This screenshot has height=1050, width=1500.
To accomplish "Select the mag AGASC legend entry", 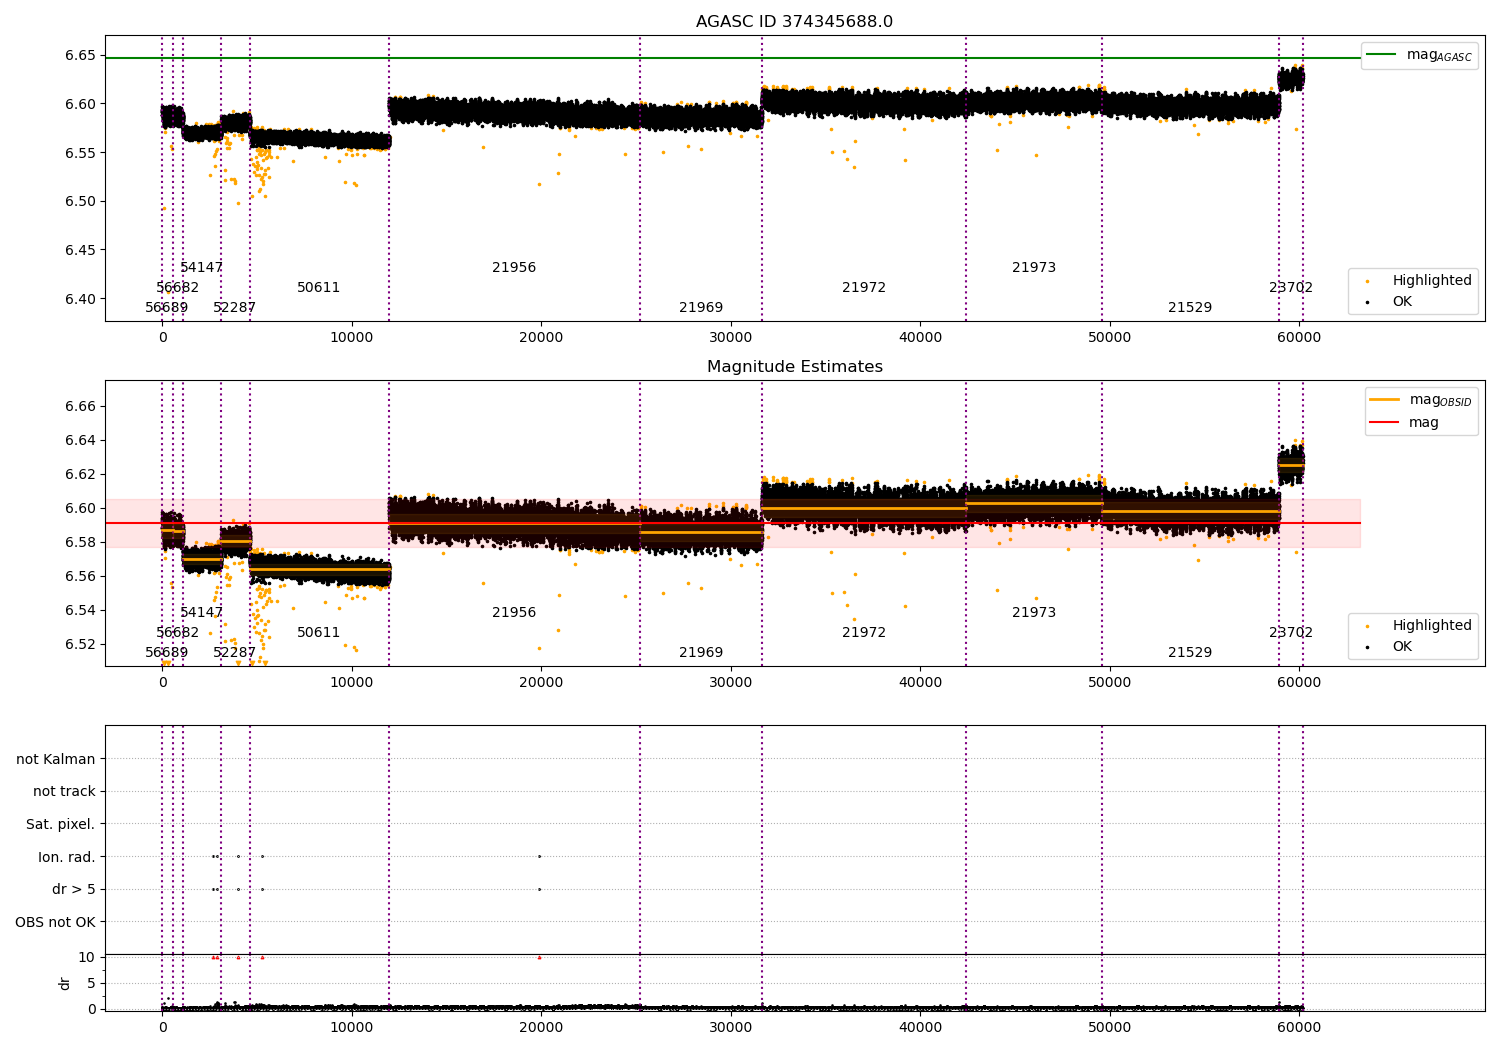I will (1419, 55).
